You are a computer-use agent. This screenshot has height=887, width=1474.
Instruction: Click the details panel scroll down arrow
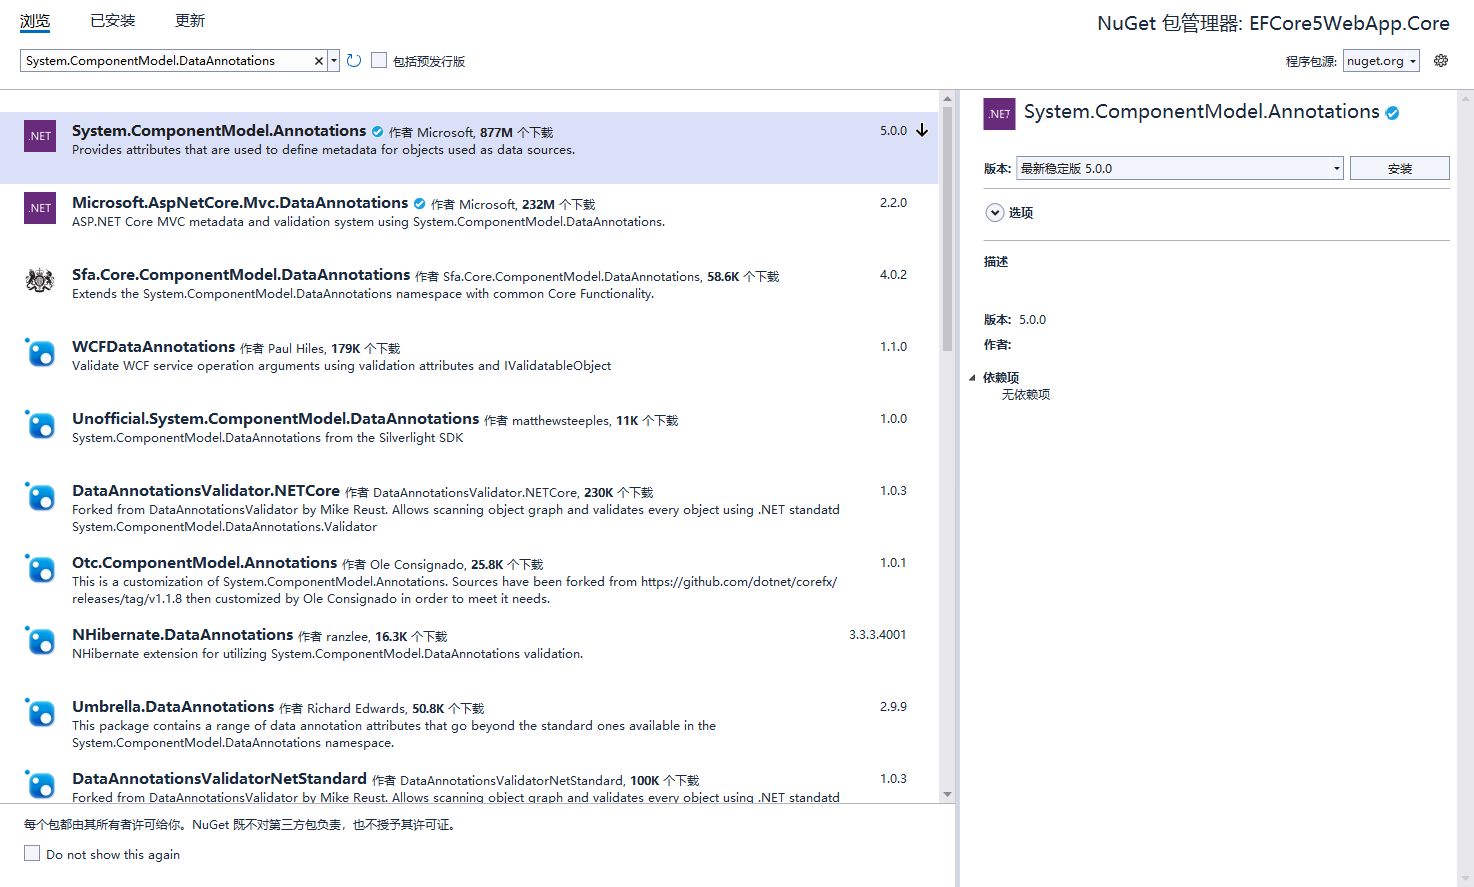[1466, 879]
